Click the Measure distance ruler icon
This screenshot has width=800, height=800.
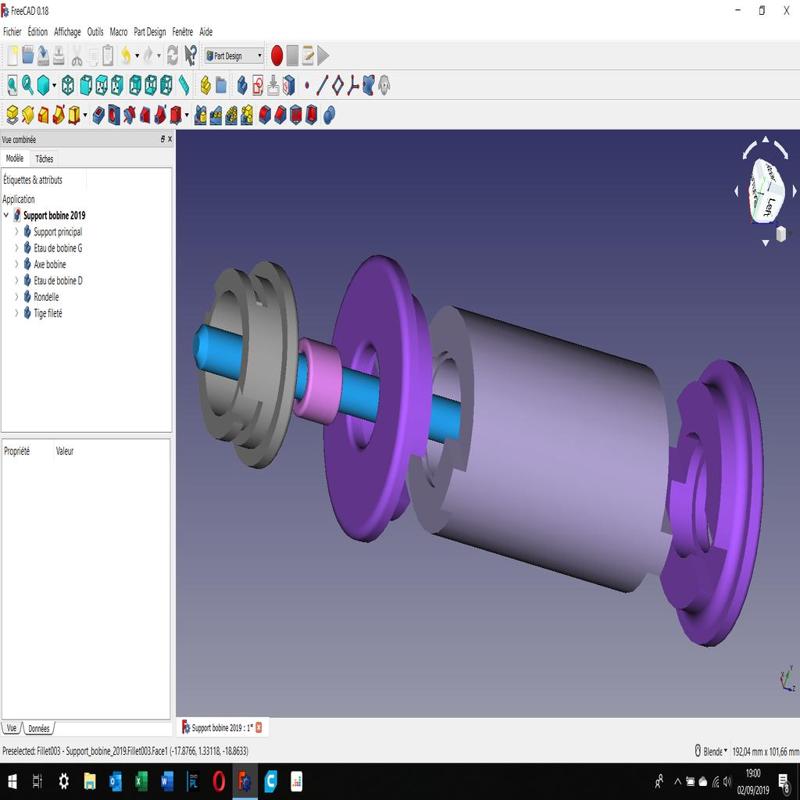(x=184, y=85)
